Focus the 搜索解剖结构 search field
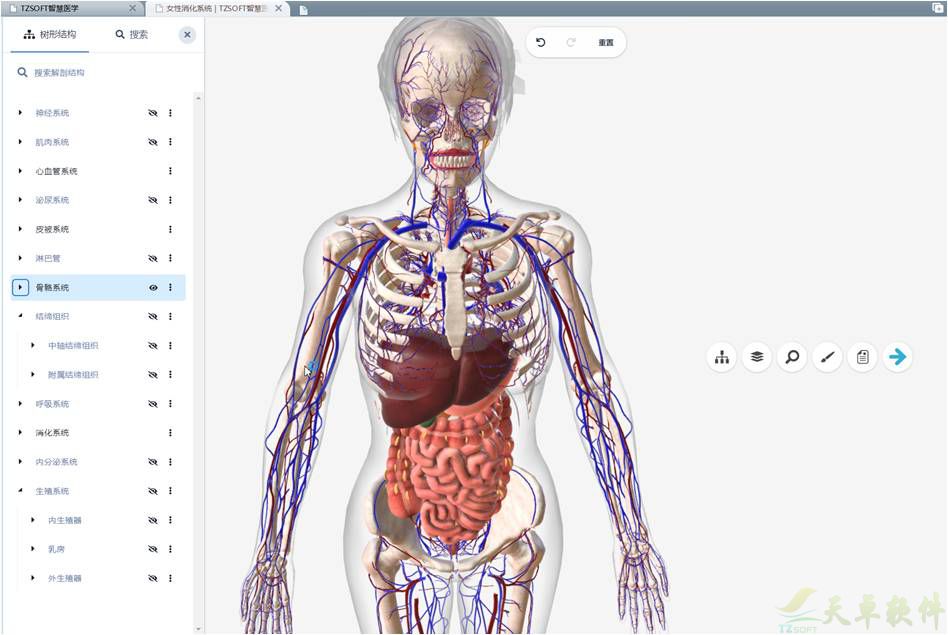Screen dimensions: 948x635 (x=103, y=73)
